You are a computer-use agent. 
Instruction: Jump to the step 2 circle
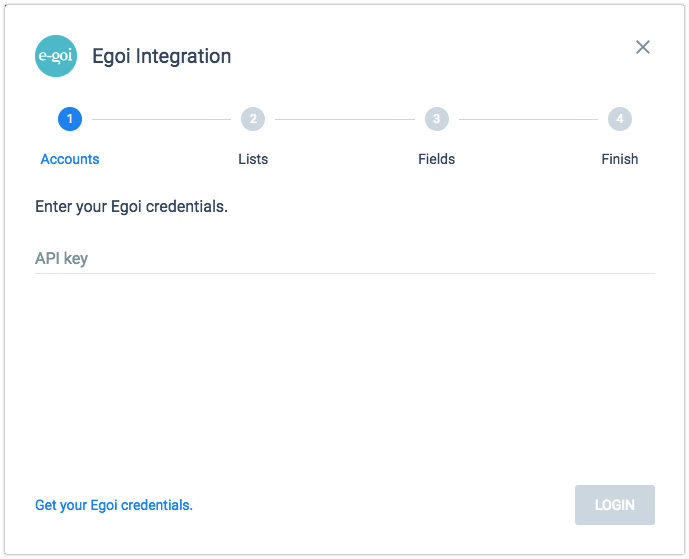pyautogui.click(x=253, y=119)
